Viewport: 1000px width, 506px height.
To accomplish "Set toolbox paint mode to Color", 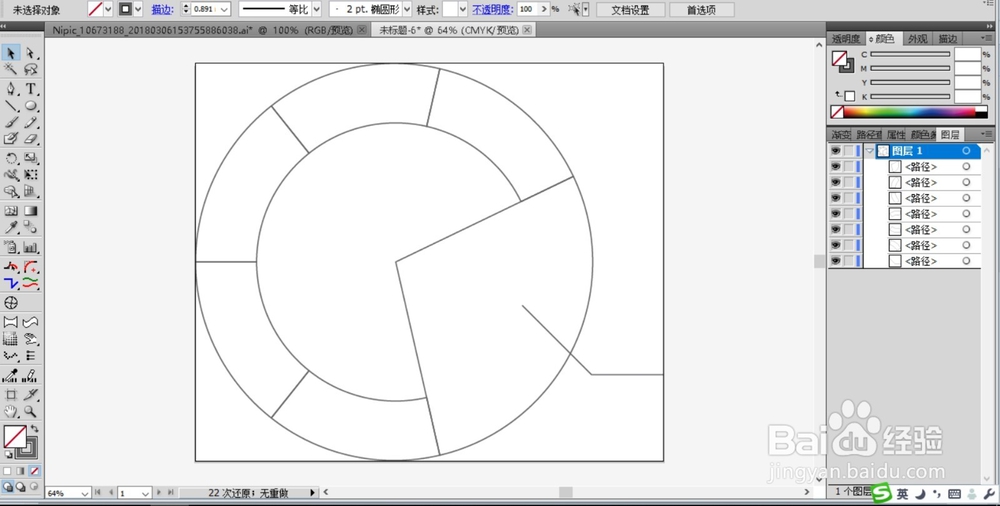I will coord(7,471).
